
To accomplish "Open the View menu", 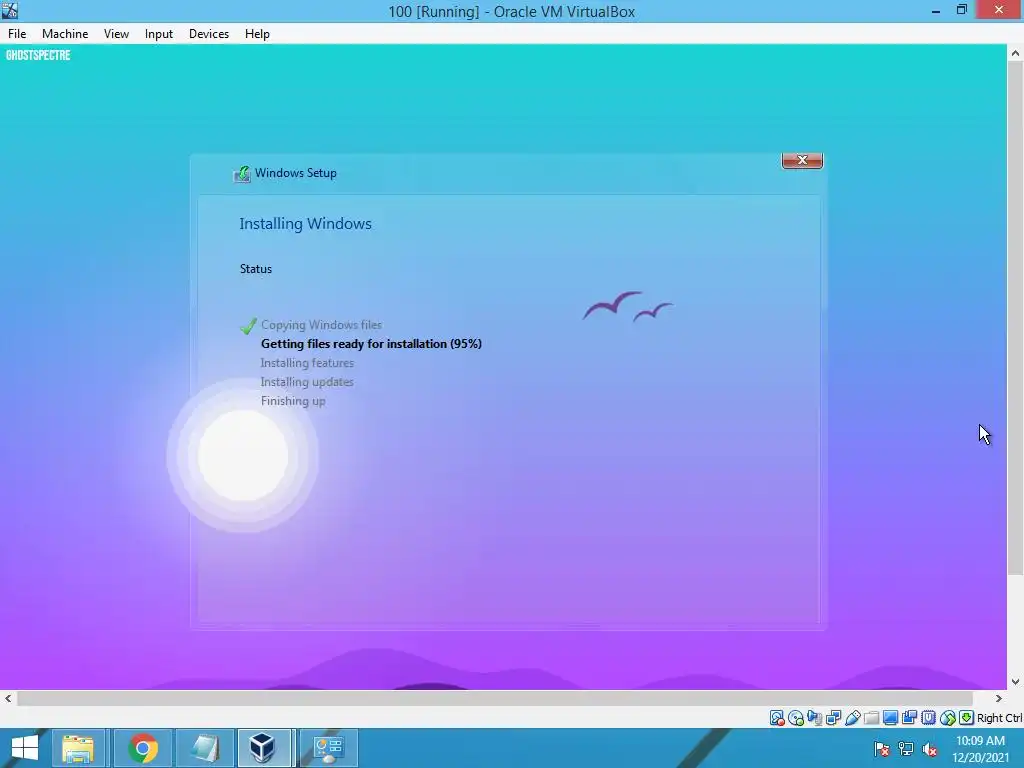I will [116, 34].
